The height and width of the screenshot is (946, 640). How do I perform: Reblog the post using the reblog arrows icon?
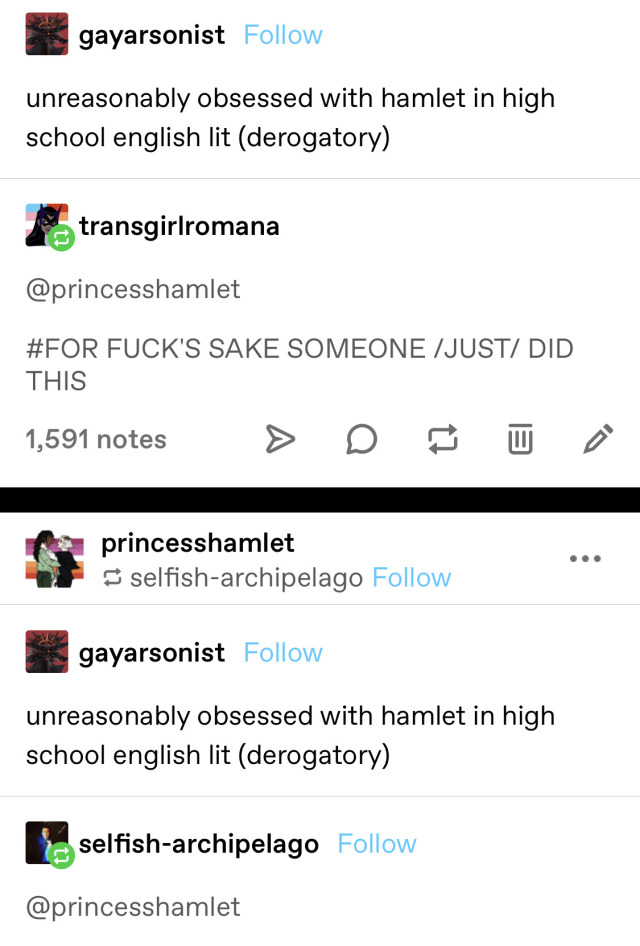[x=442, y=439]
